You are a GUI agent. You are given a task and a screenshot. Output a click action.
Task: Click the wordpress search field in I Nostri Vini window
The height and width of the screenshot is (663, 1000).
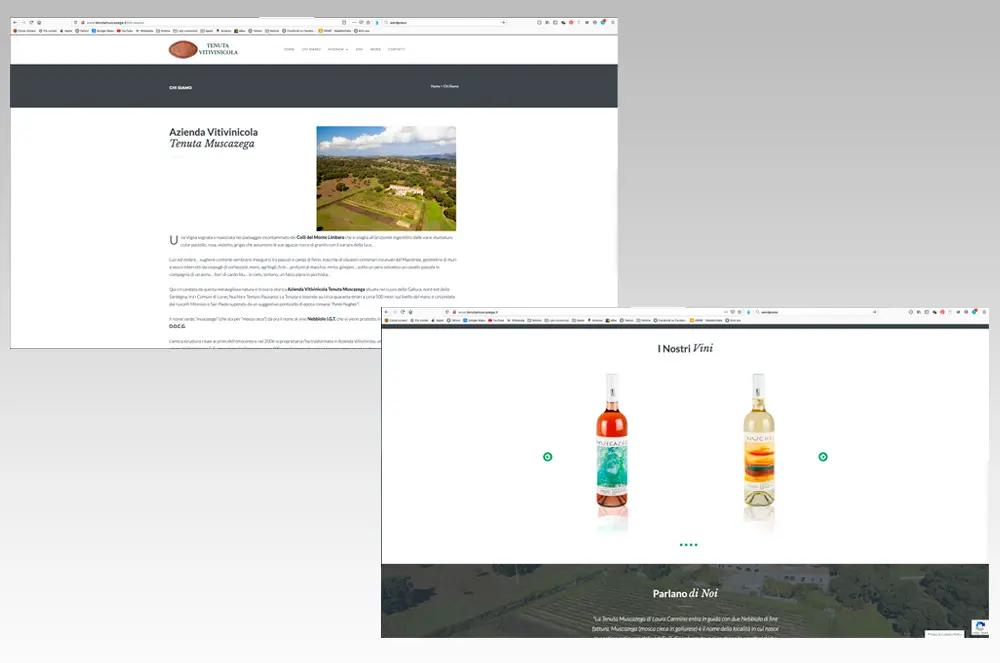(816, 312)
